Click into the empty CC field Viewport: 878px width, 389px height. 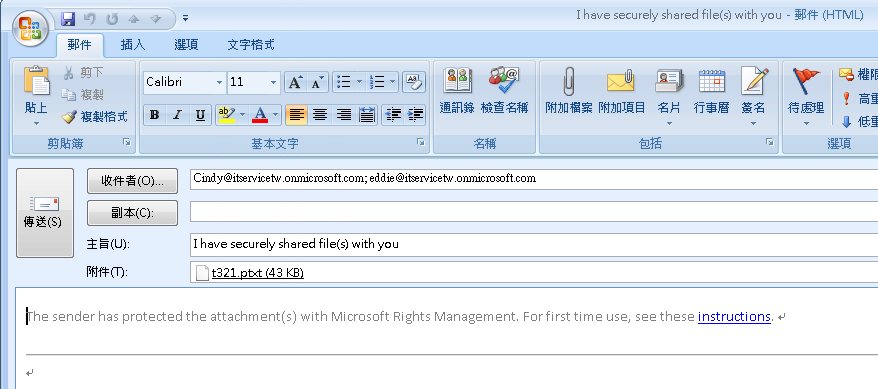click(x=534, y=212)
